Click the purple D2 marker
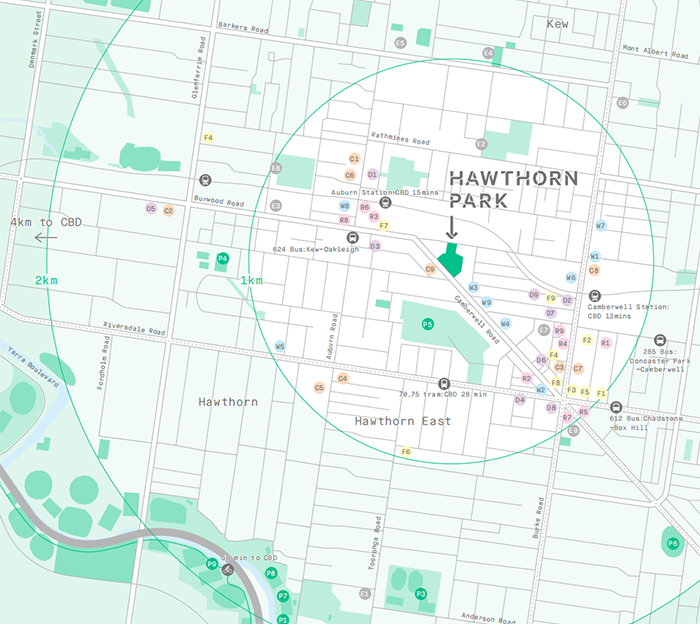 pyautogui.click(x=567, y=300)
